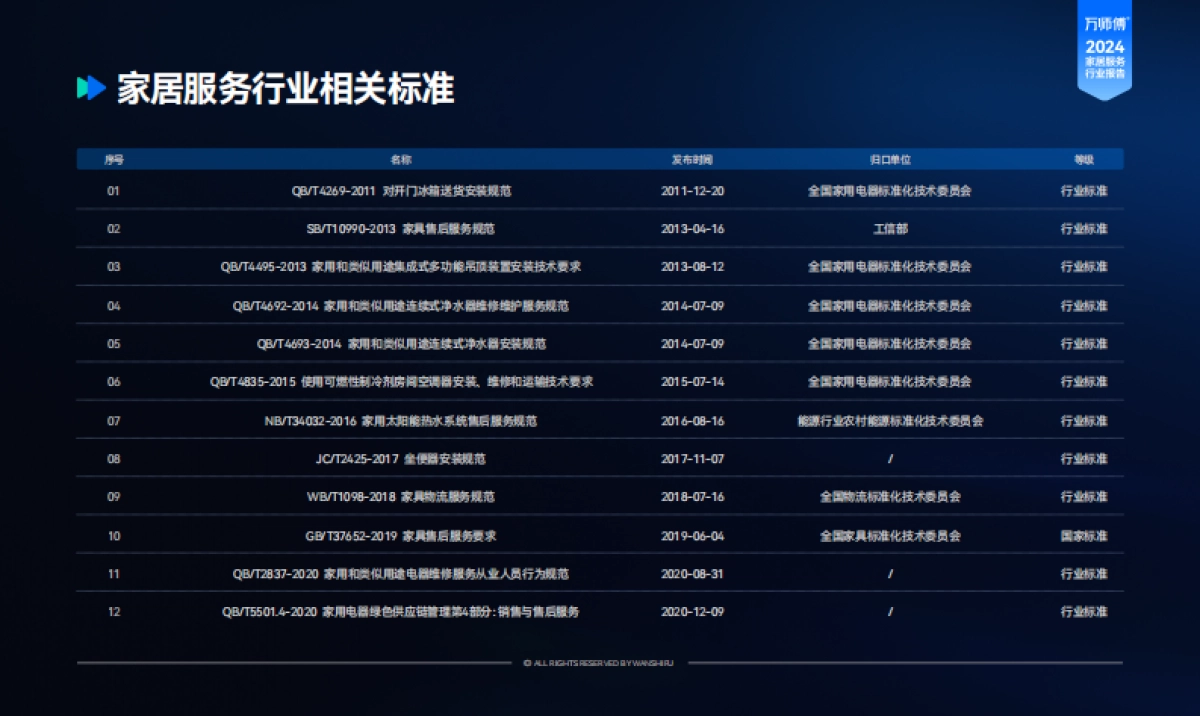Click the 工信部 cell in row 02
The image size is (1200, 716).
click(890, 229)
